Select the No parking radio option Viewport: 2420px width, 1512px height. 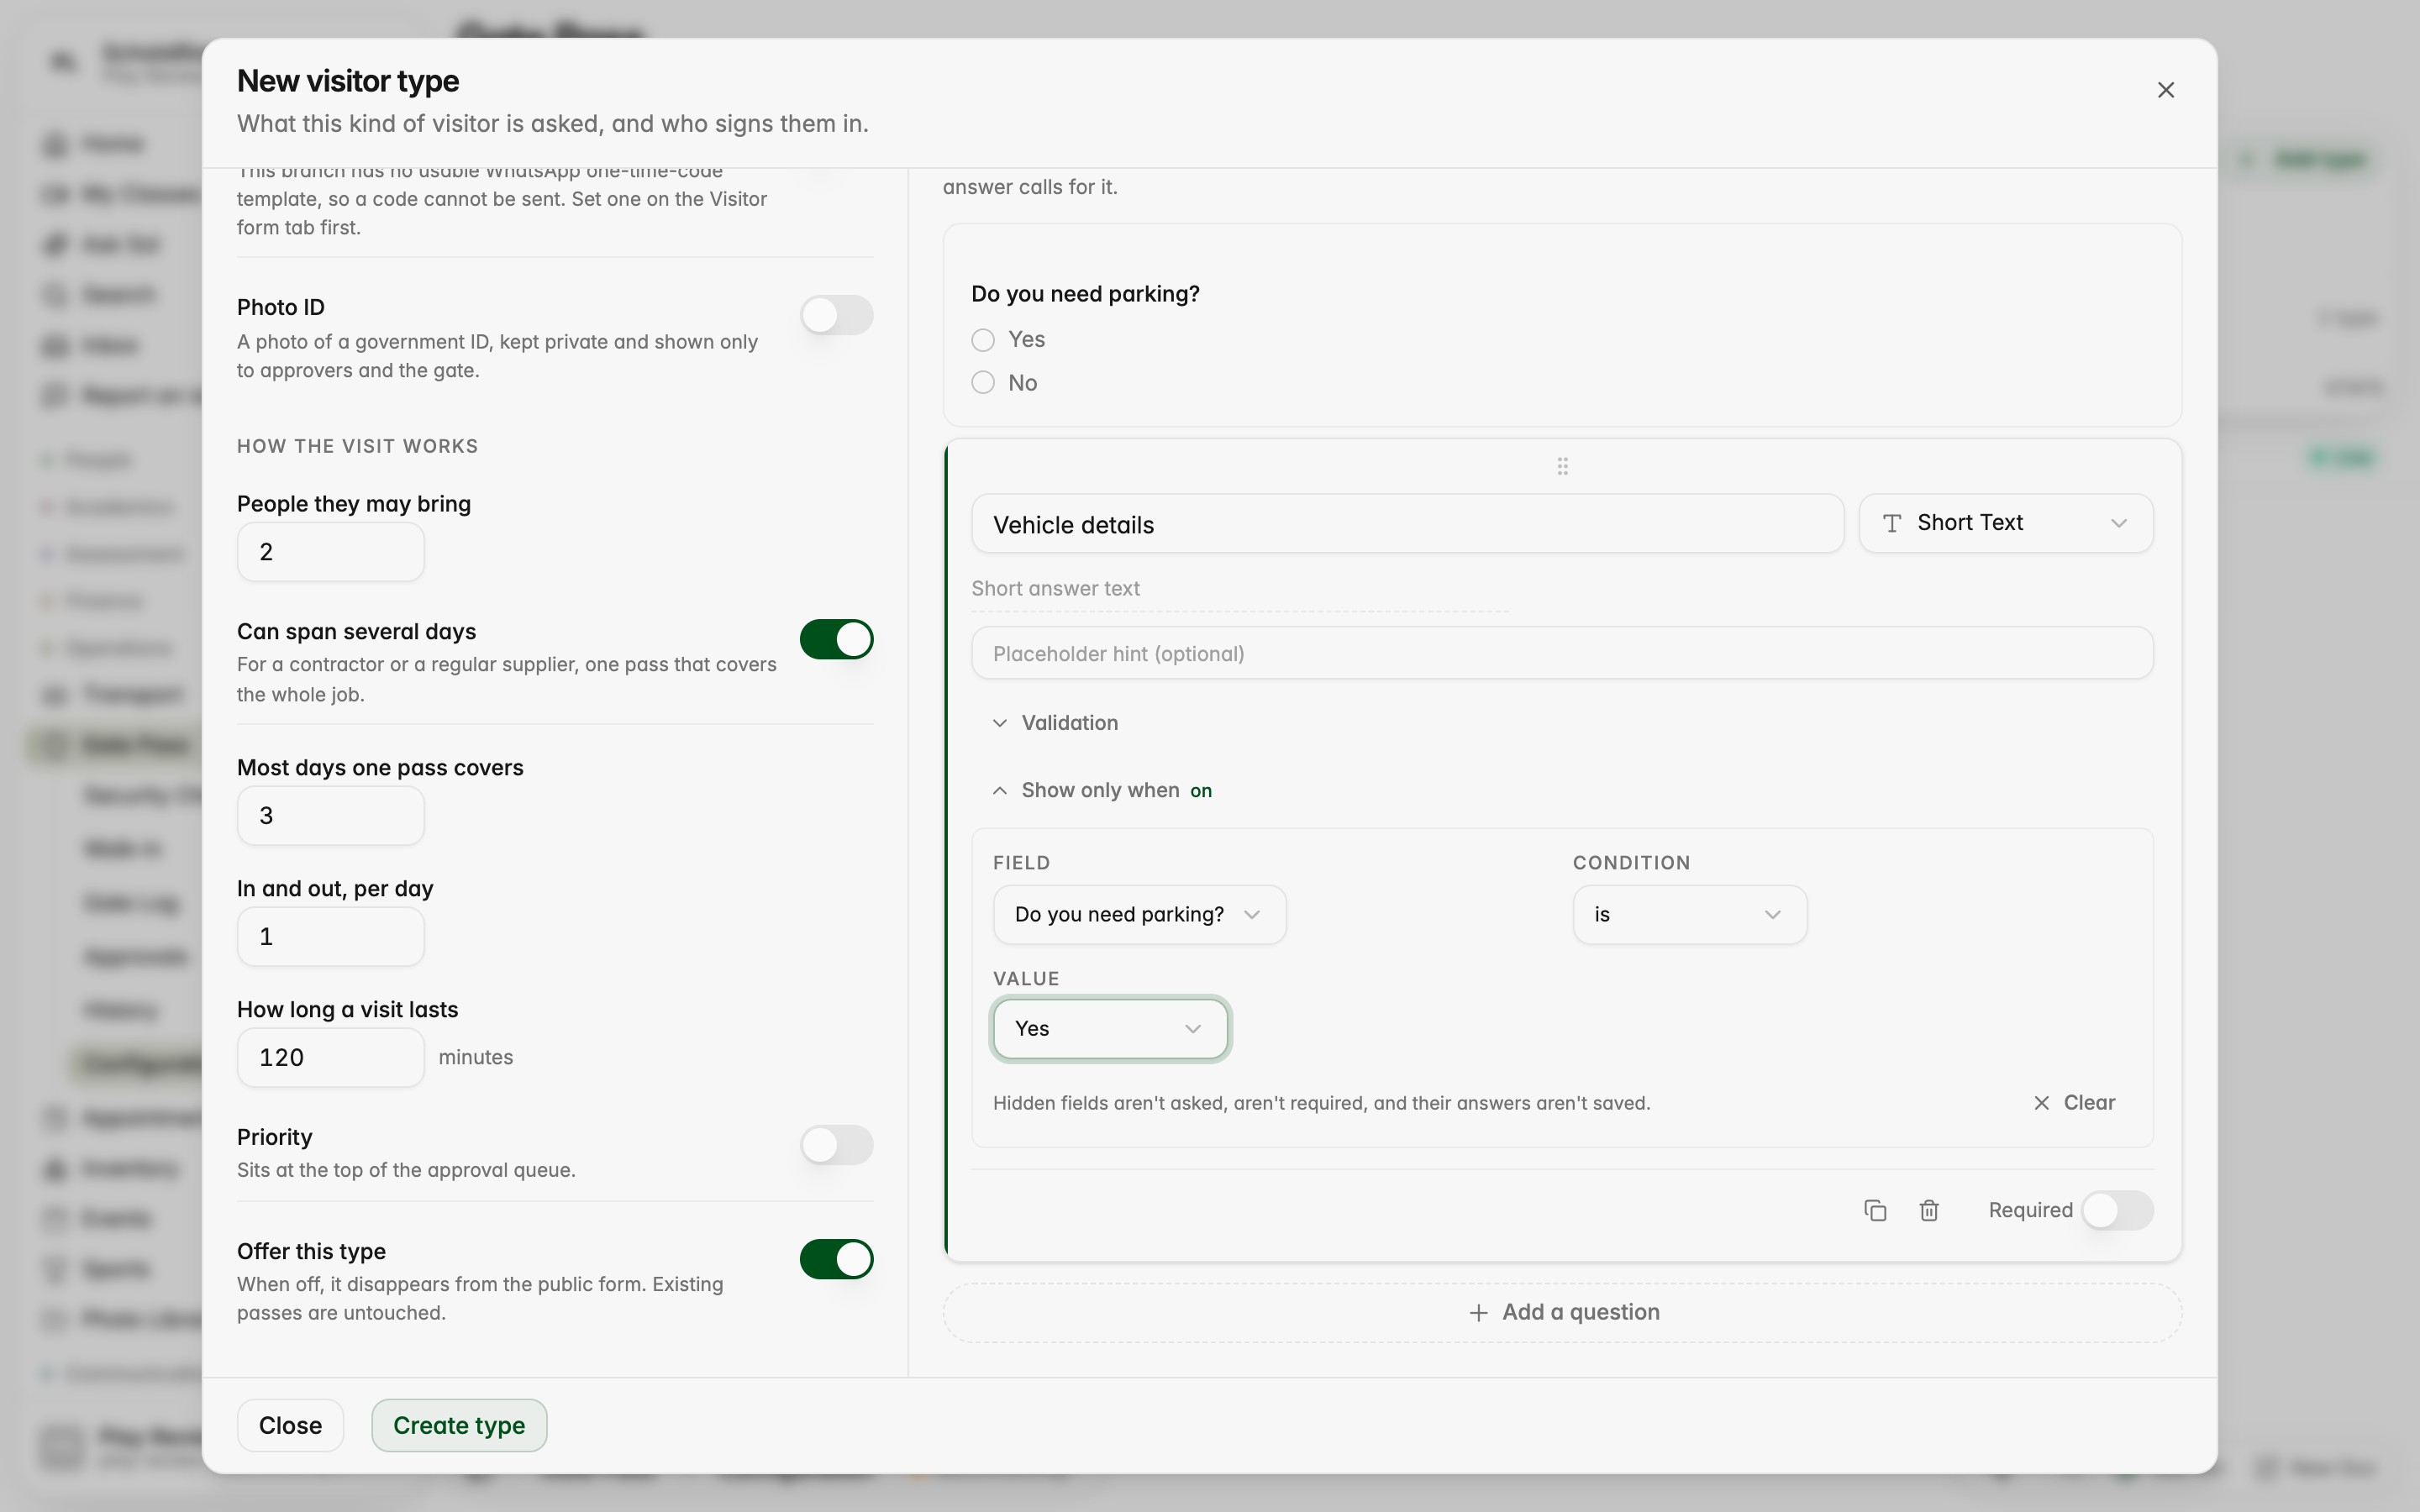click(x=983, y=383)
